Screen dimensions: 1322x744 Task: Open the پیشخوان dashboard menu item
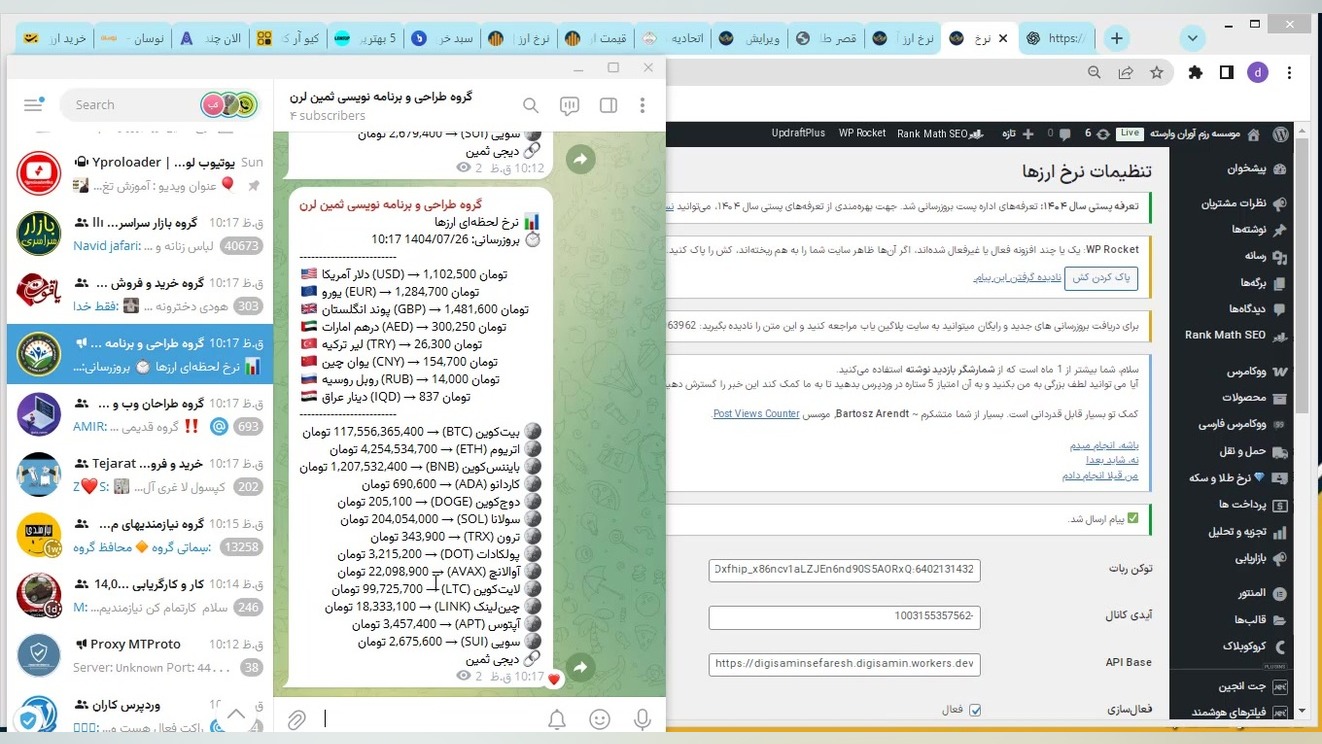coord(1255,169)
